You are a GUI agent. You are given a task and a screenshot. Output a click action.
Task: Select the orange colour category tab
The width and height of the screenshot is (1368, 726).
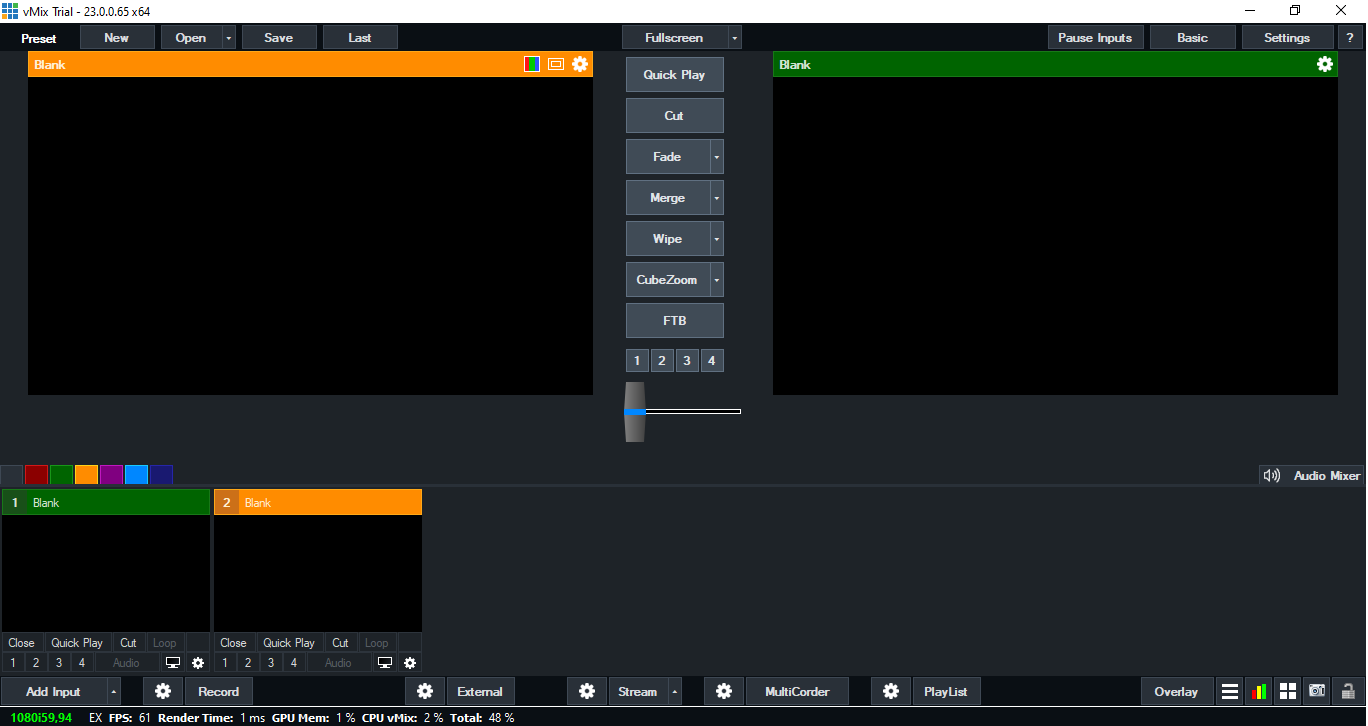86,475
